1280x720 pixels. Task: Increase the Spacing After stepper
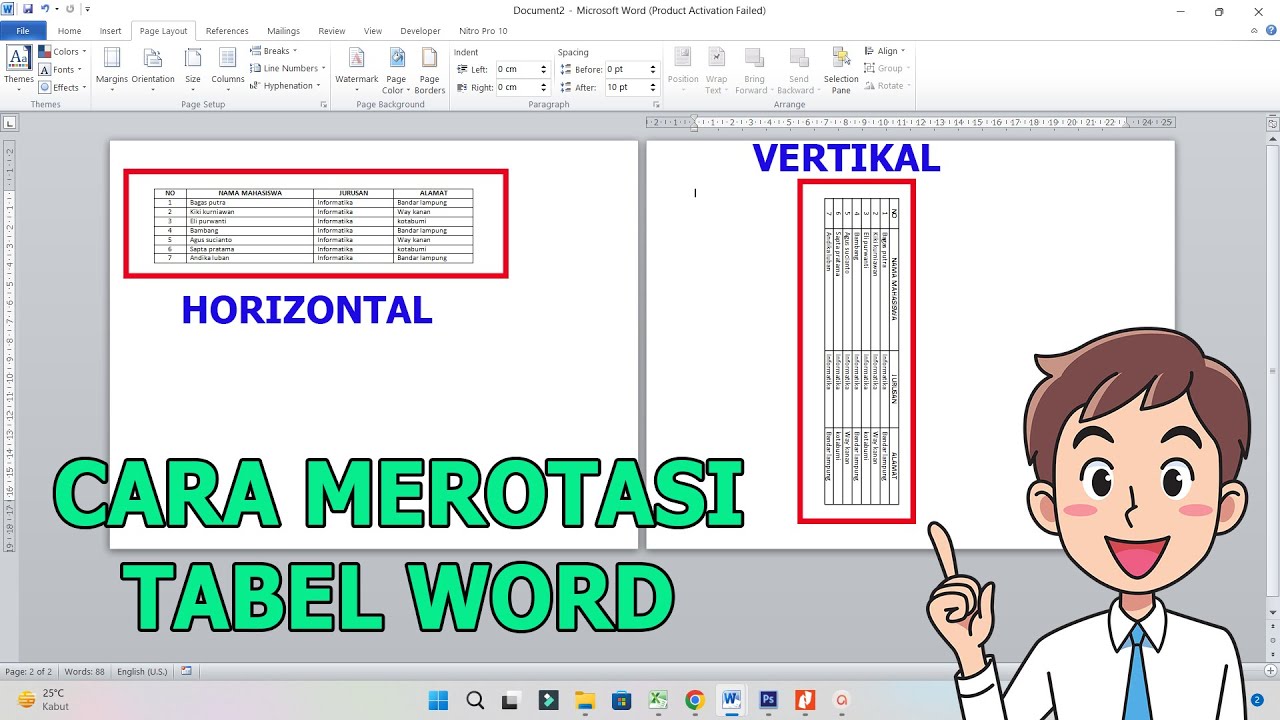(x=653, y=84)
